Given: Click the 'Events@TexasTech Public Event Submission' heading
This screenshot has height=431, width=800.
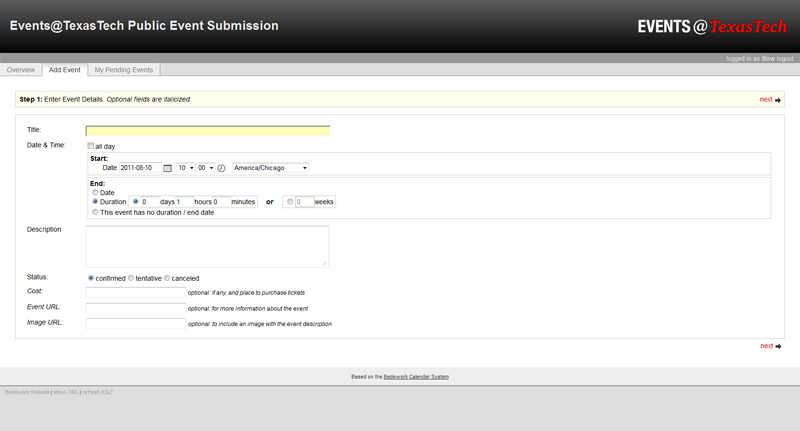Looking at the screenshot, I should point(144,26).
